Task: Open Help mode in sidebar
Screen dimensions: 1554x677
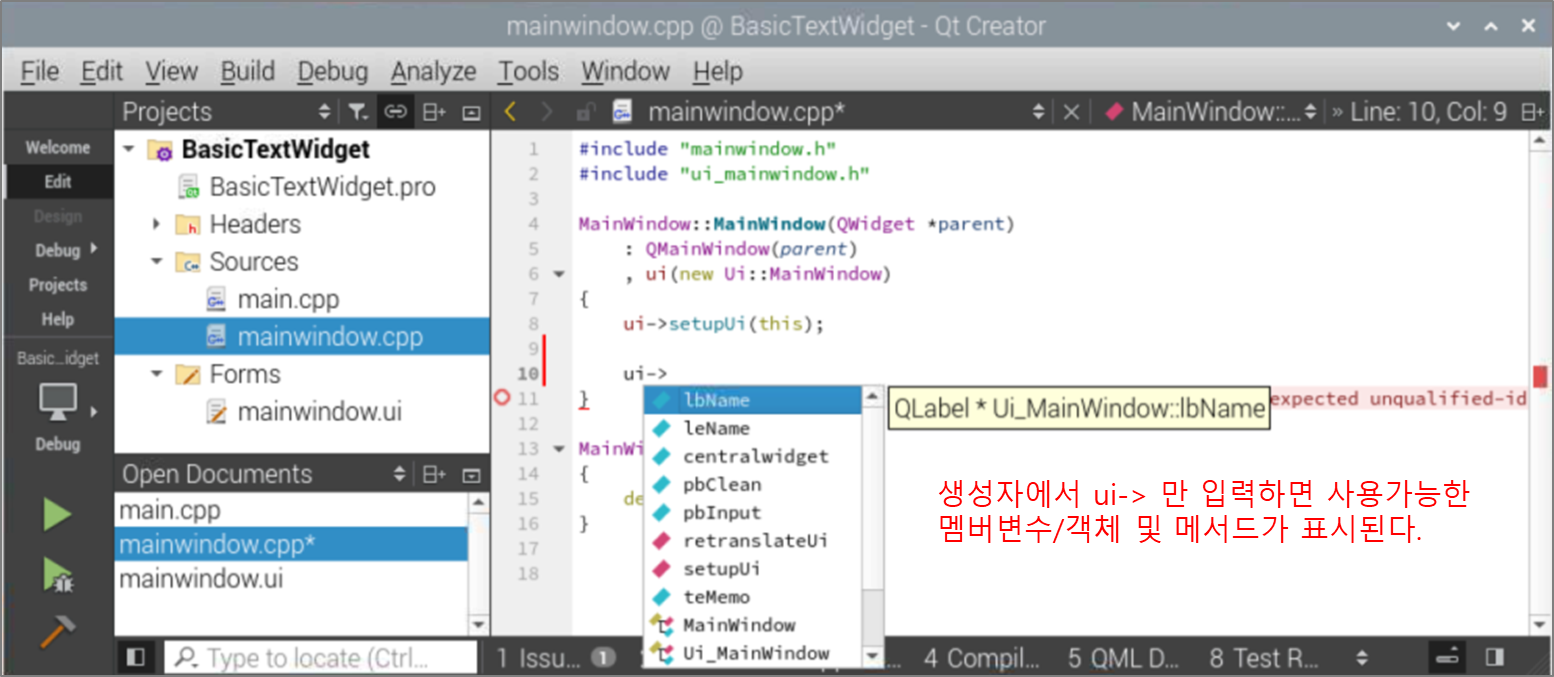Action: [x=57, y=319]
